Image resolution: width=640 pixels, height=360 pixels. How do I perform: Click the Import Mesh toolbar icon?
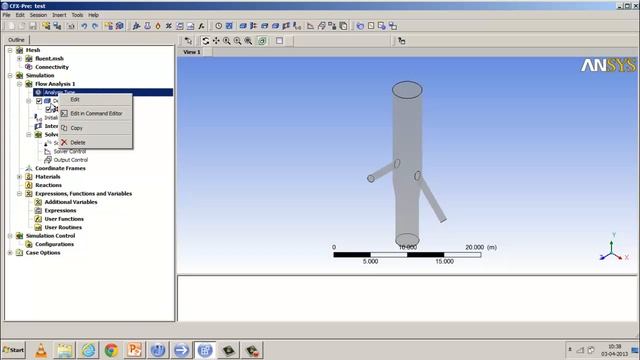pos(109,26)
